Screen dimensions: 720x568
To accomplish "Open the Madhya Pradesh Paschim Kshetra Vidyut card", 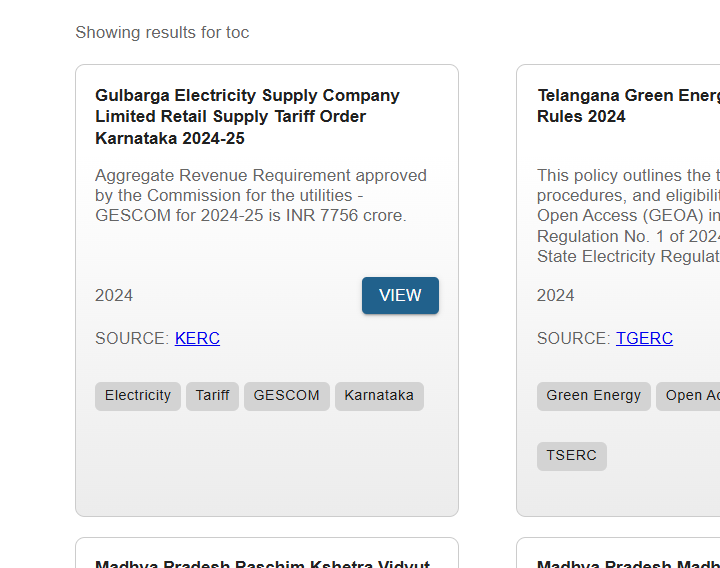I will (x=262, y=561).
